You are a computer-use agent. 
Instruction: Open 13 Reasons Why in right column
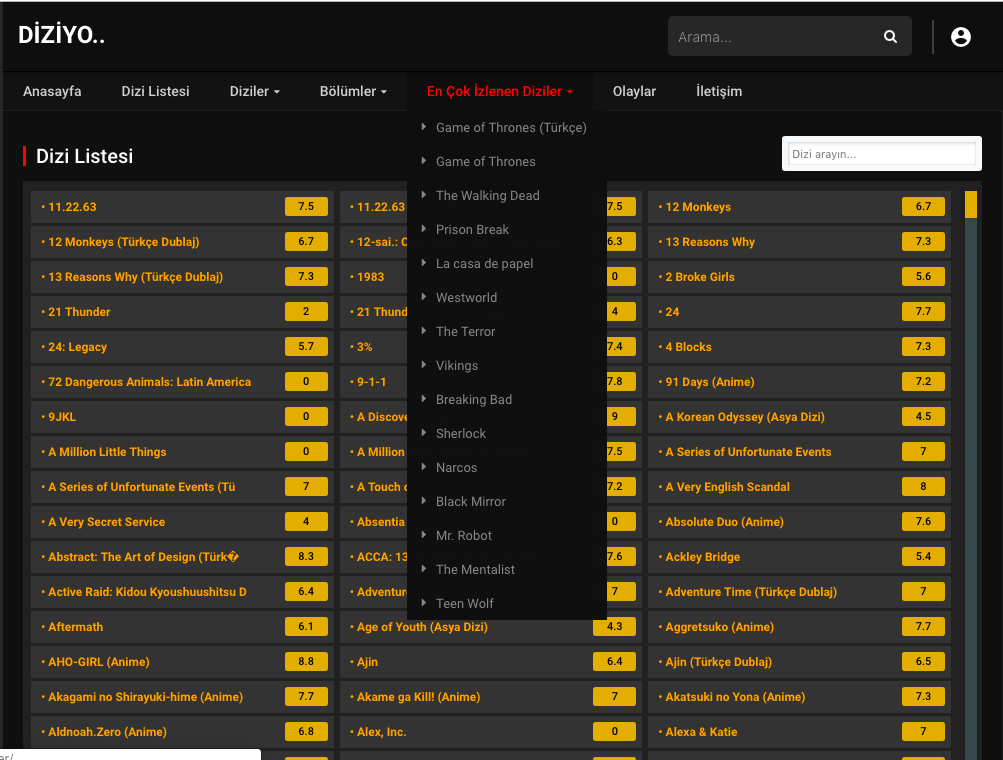tap(710, 242)
